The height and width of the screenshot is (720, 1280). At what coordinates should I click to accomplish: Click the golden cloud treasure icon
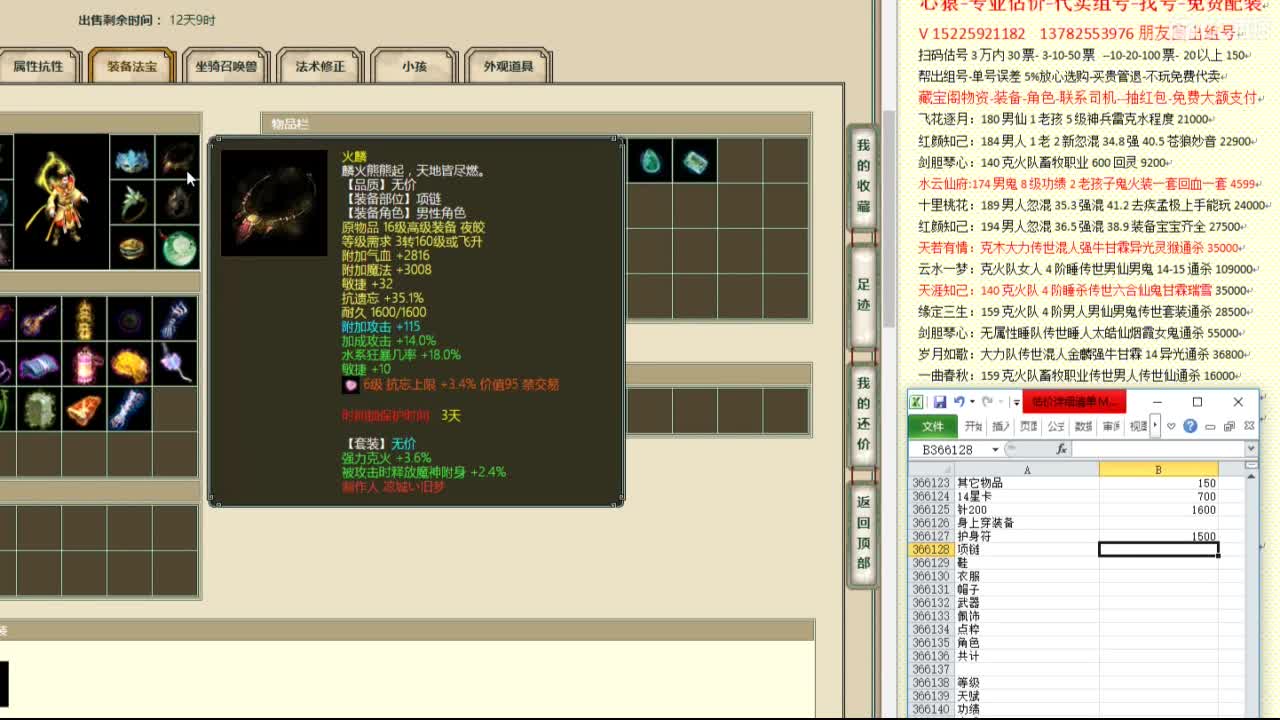click(130, 364)
